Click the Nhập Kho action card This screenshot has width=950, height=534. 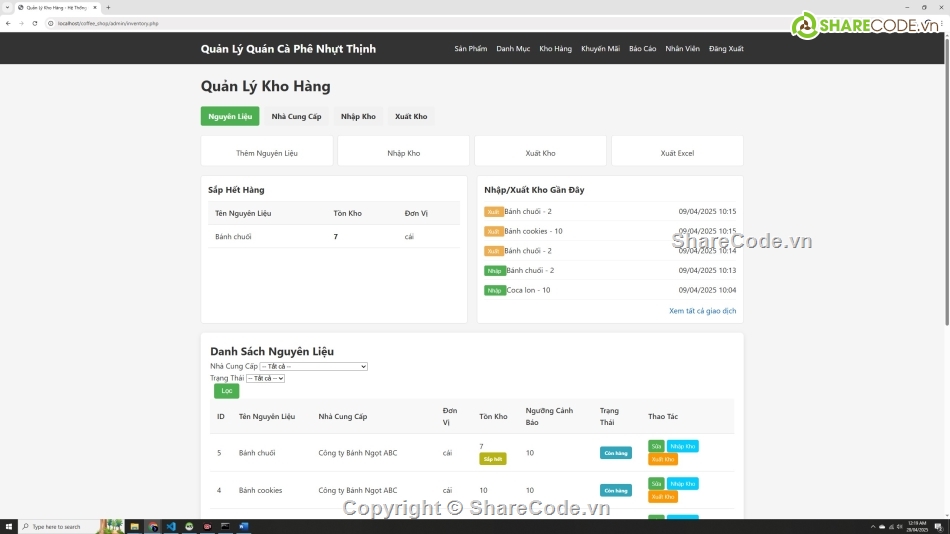tap(404, 153)
